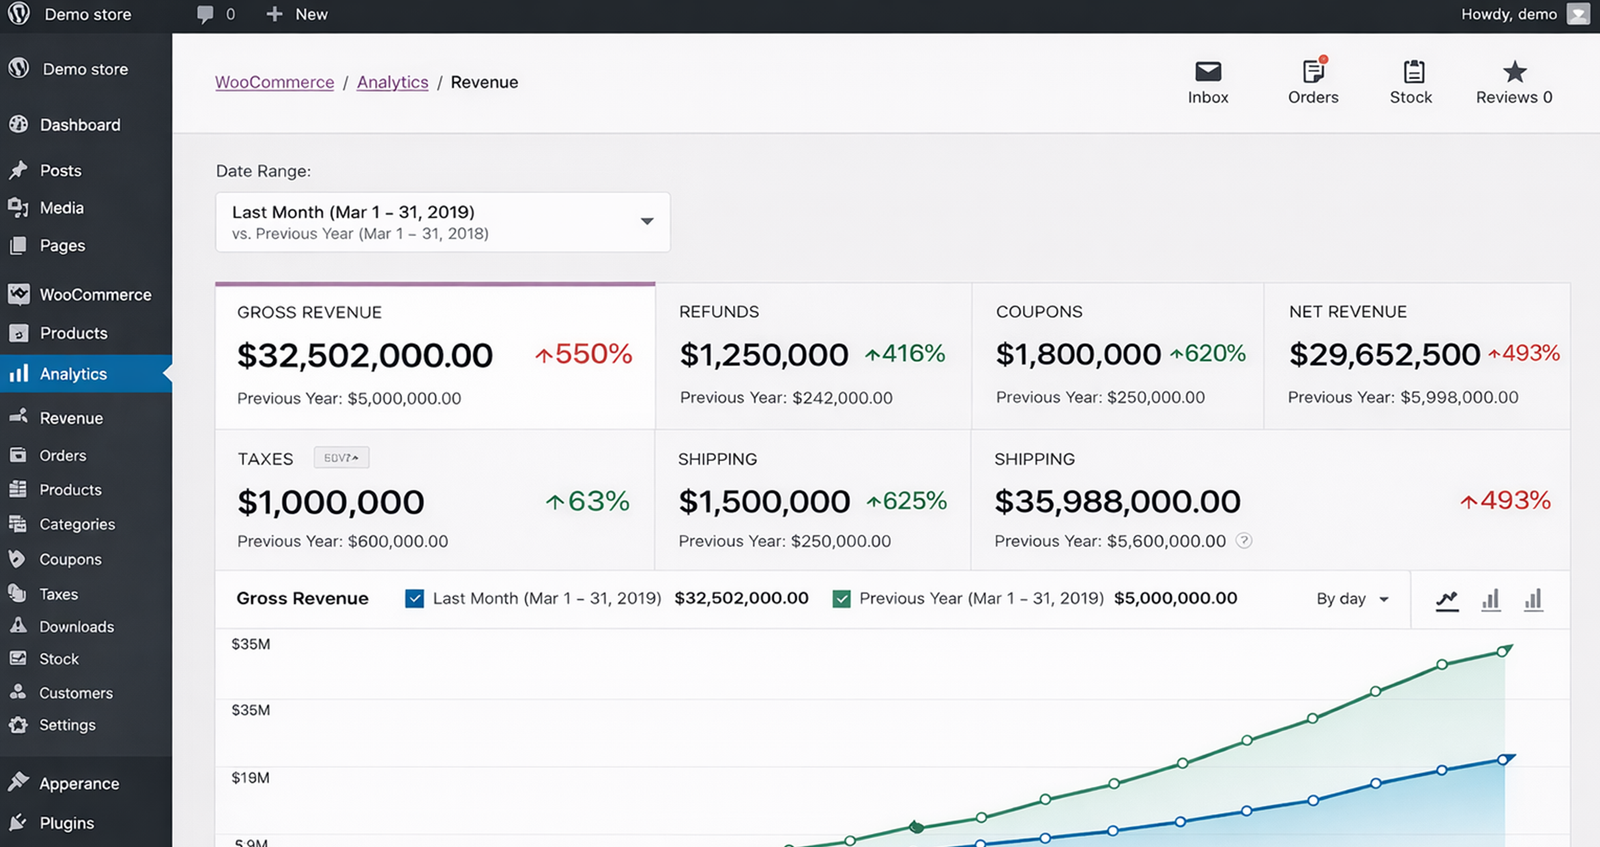
Task: Select the Gross Revenue summary card
Action: pyautogui.click(x=435, y=356)
